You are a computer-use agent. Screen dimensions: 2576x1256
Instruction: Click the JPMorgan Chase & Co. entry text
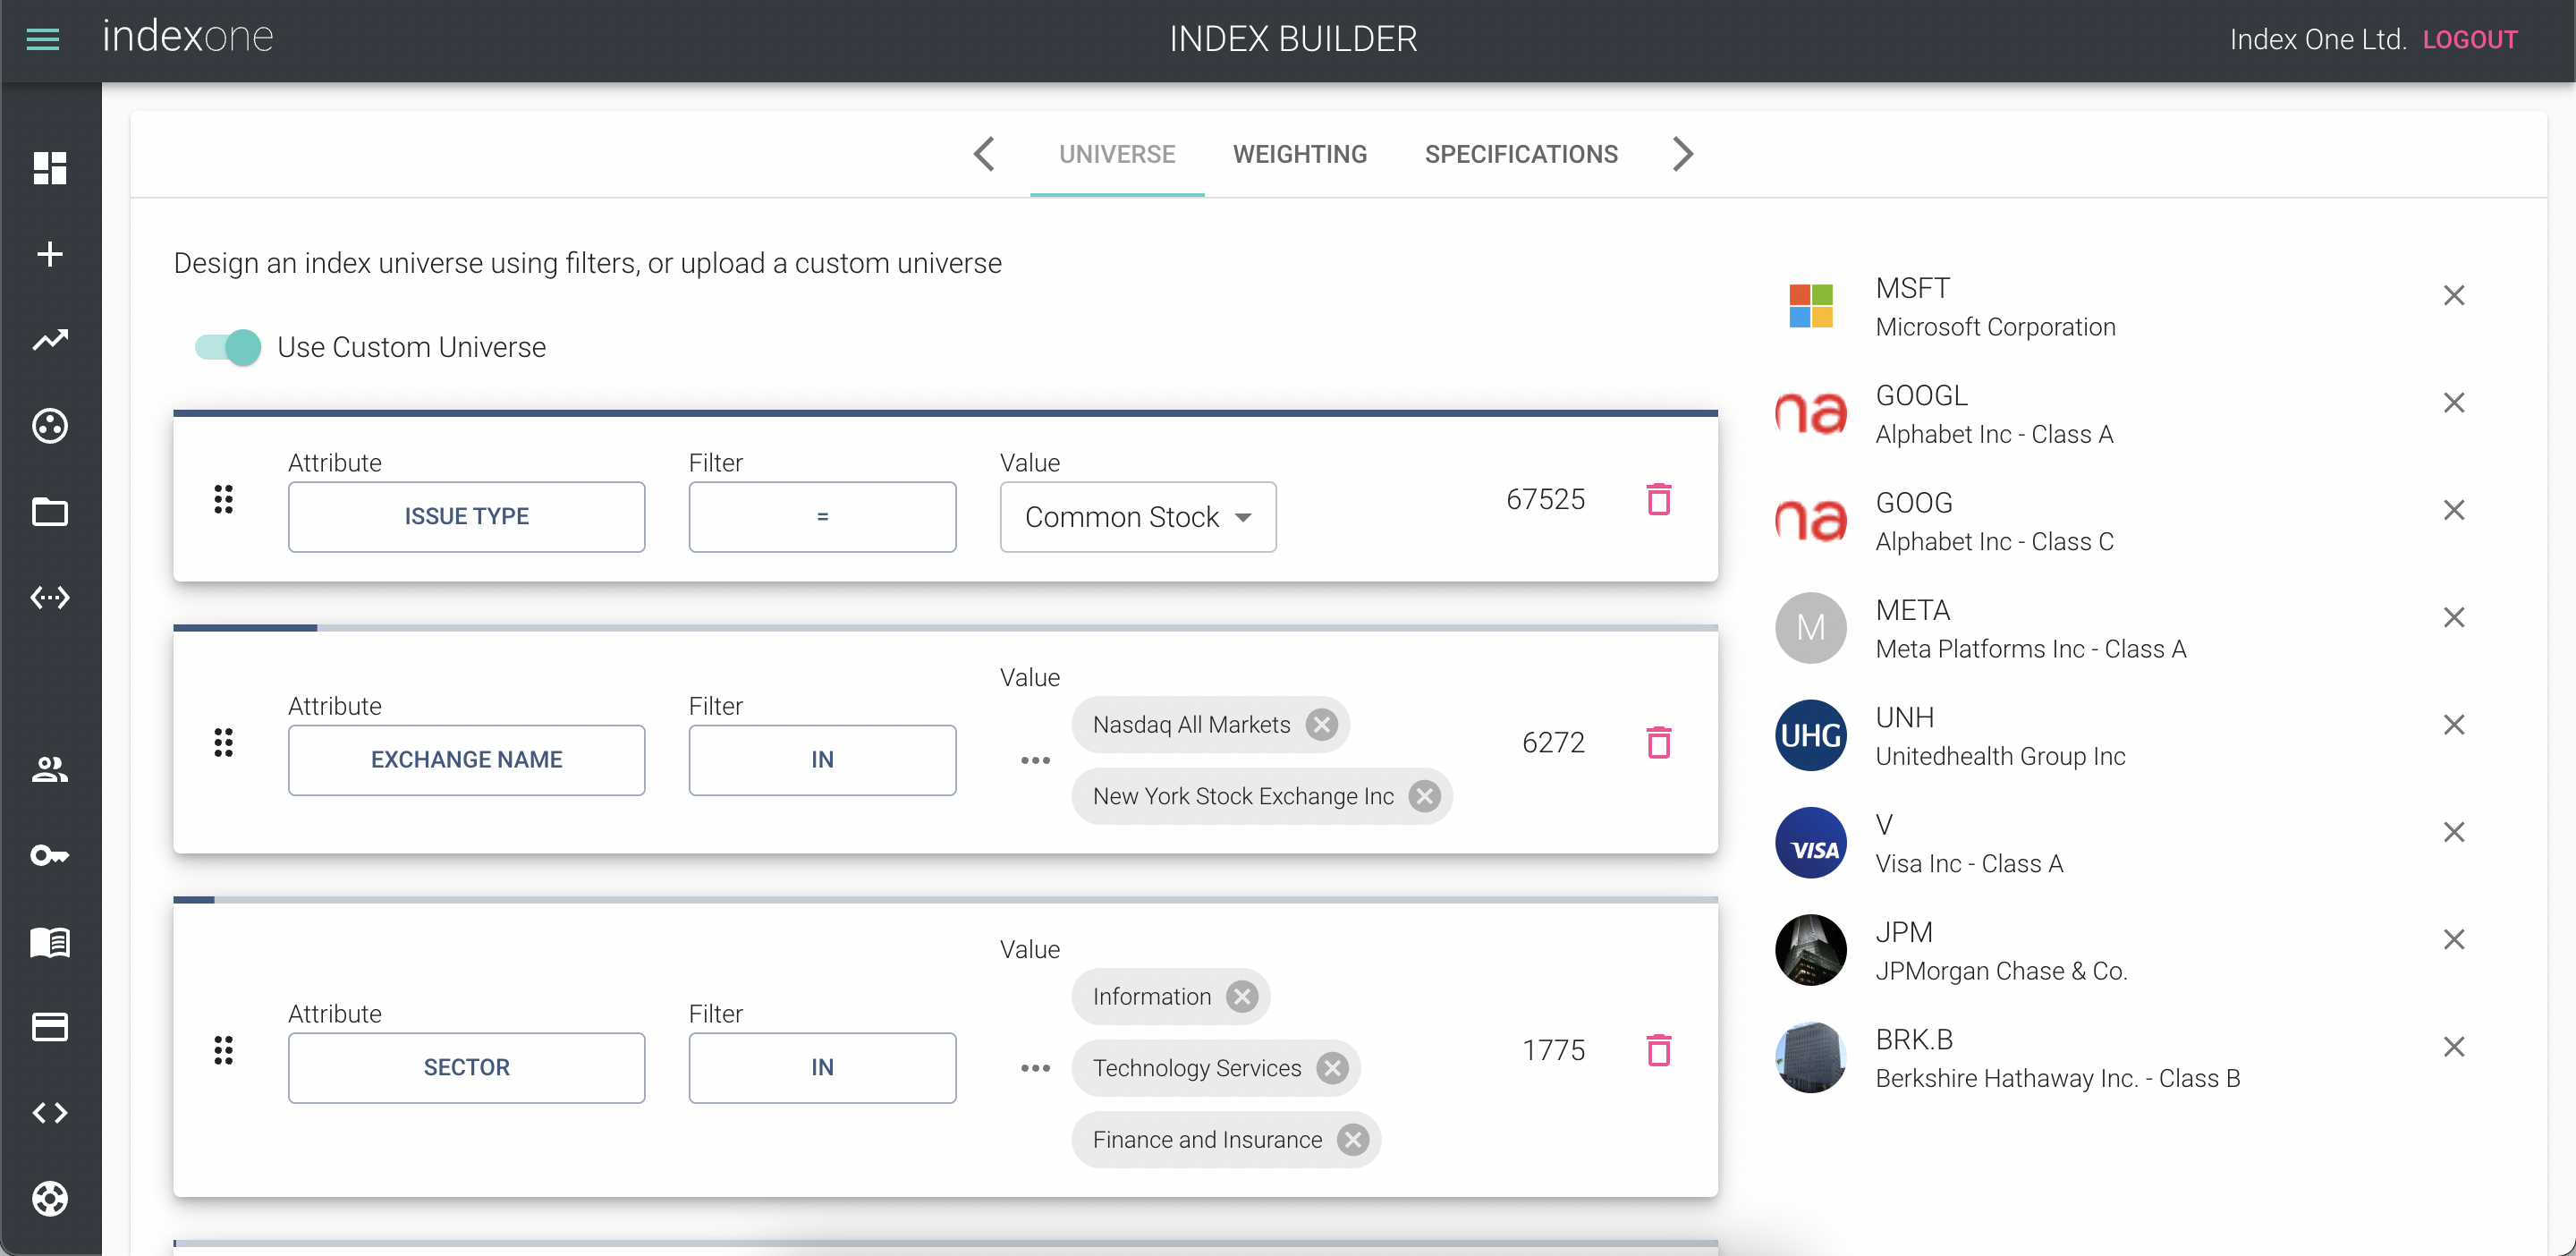2001,970
